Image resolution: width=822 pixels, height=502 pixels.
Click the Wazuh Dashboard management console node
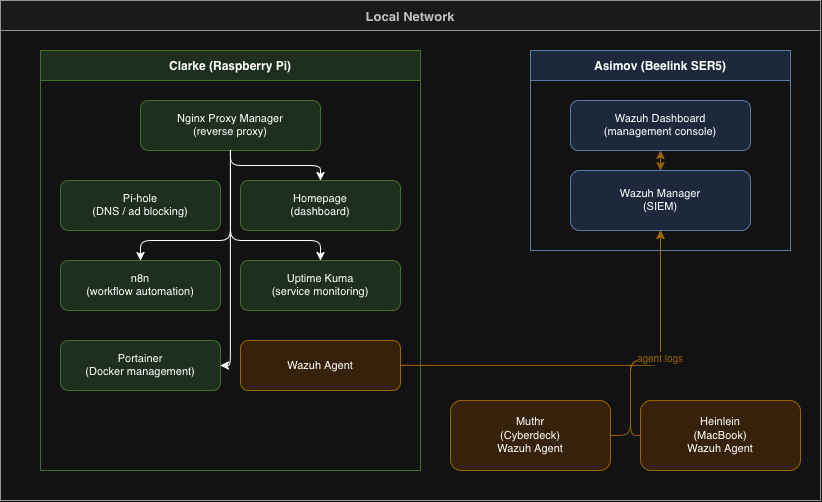660,125
